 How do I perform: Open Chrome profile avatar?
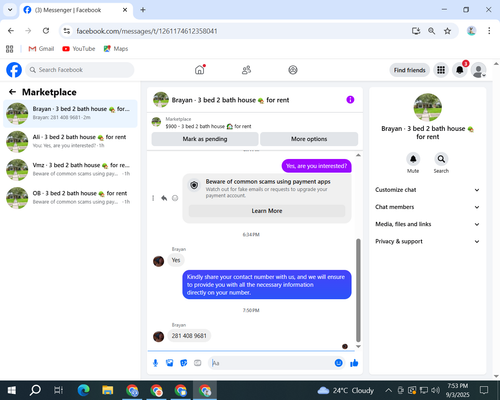471,31
